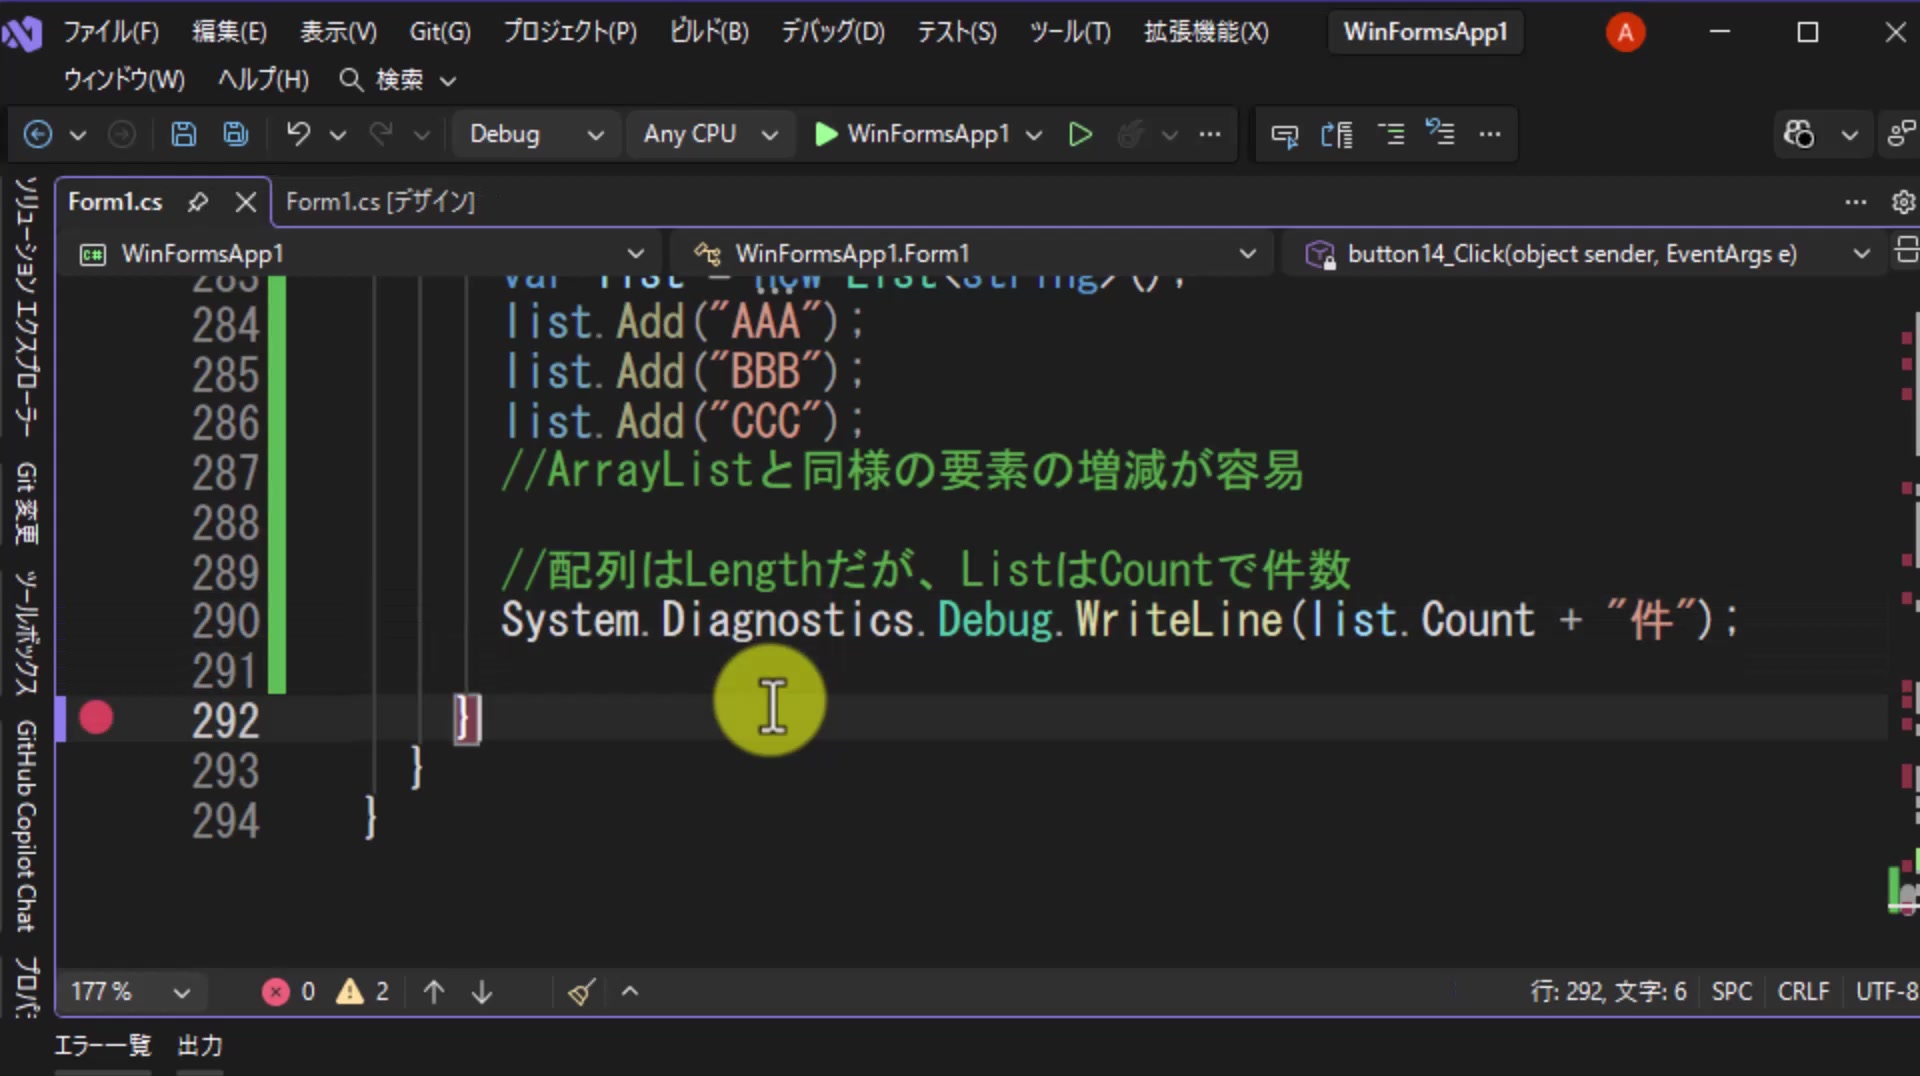1920x1076 pixels.
Task: Open the 表示(V) menu
Action: pos(338,32)
